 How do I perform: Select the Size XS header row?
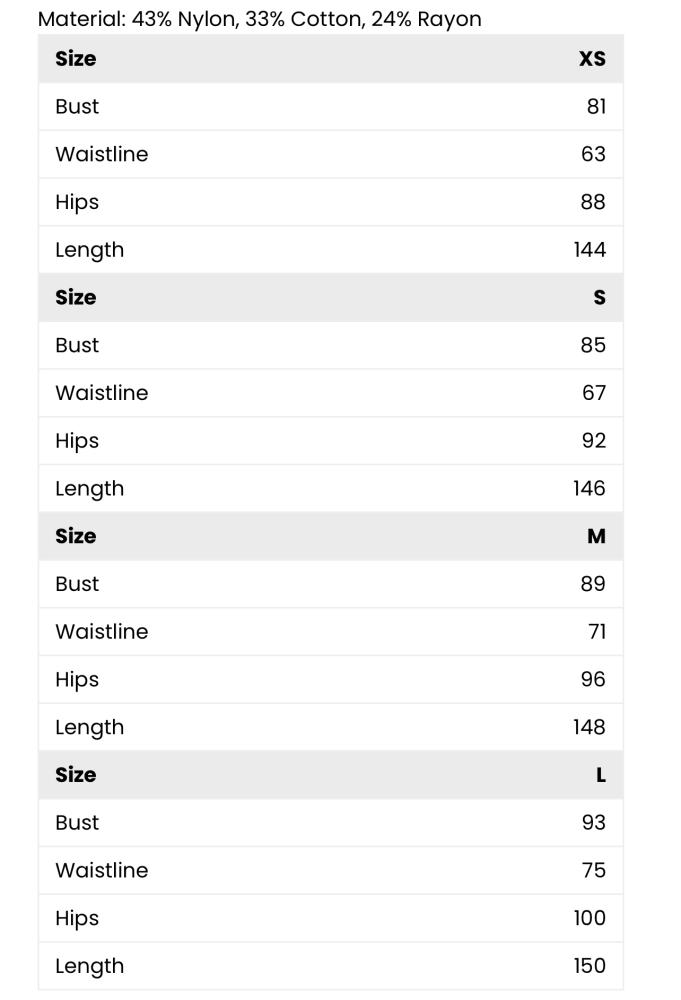pos(330,59)
